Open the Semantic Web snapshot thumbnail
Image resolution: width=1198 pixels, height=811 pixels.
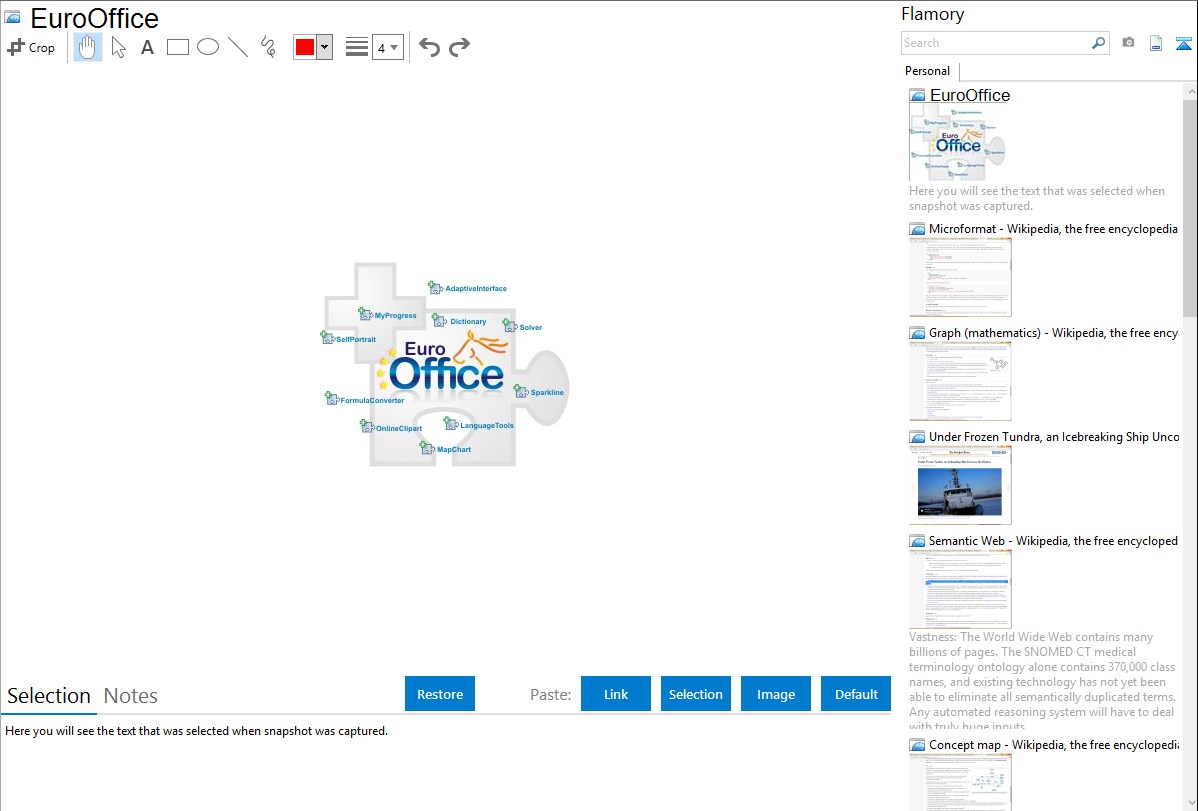960,589
